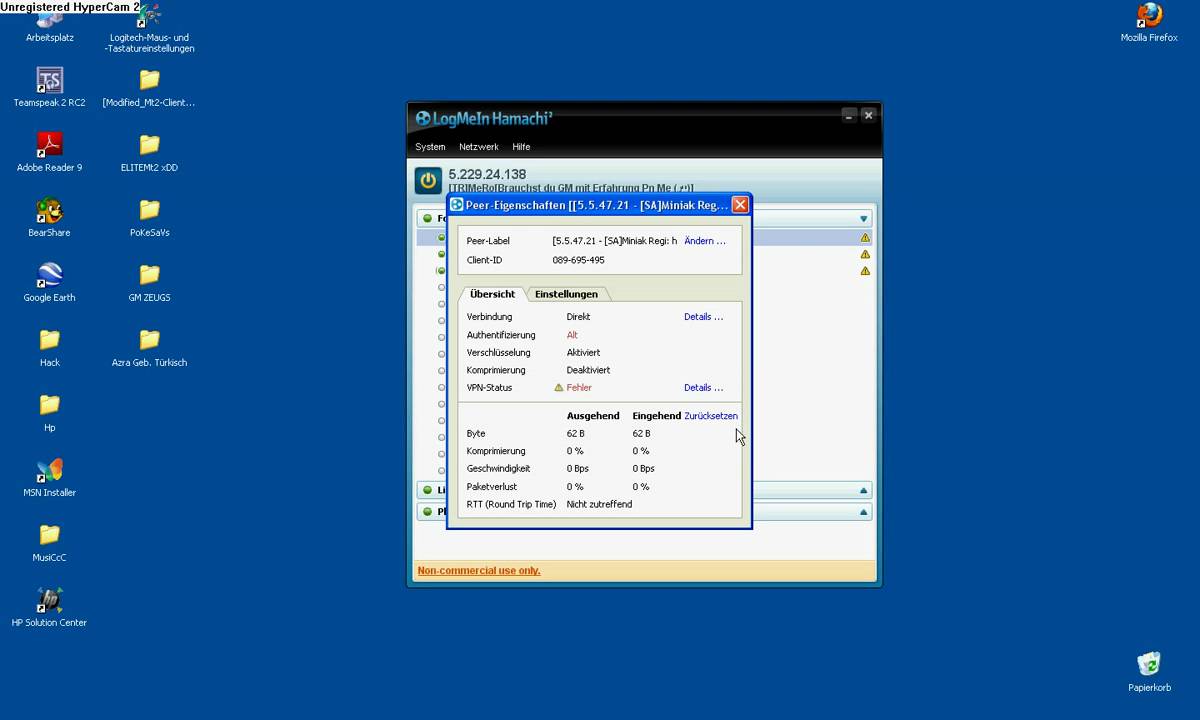Minimize the LogMeIn Hamachi window
Image resolution: width=1200 pixels, height=720 pixels.
click(x=849, y=116)
